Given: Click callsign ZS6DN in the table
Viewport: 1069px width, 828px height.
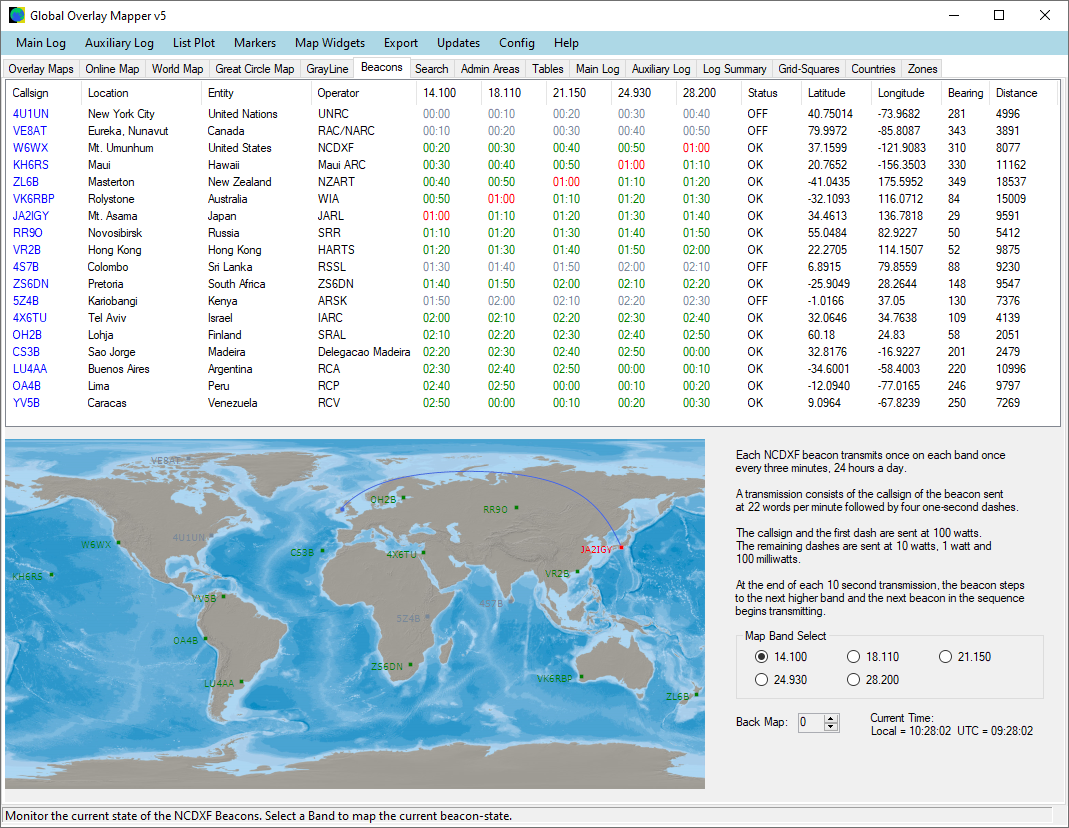Looking at the screenshot, I should (x=31, y=284).
